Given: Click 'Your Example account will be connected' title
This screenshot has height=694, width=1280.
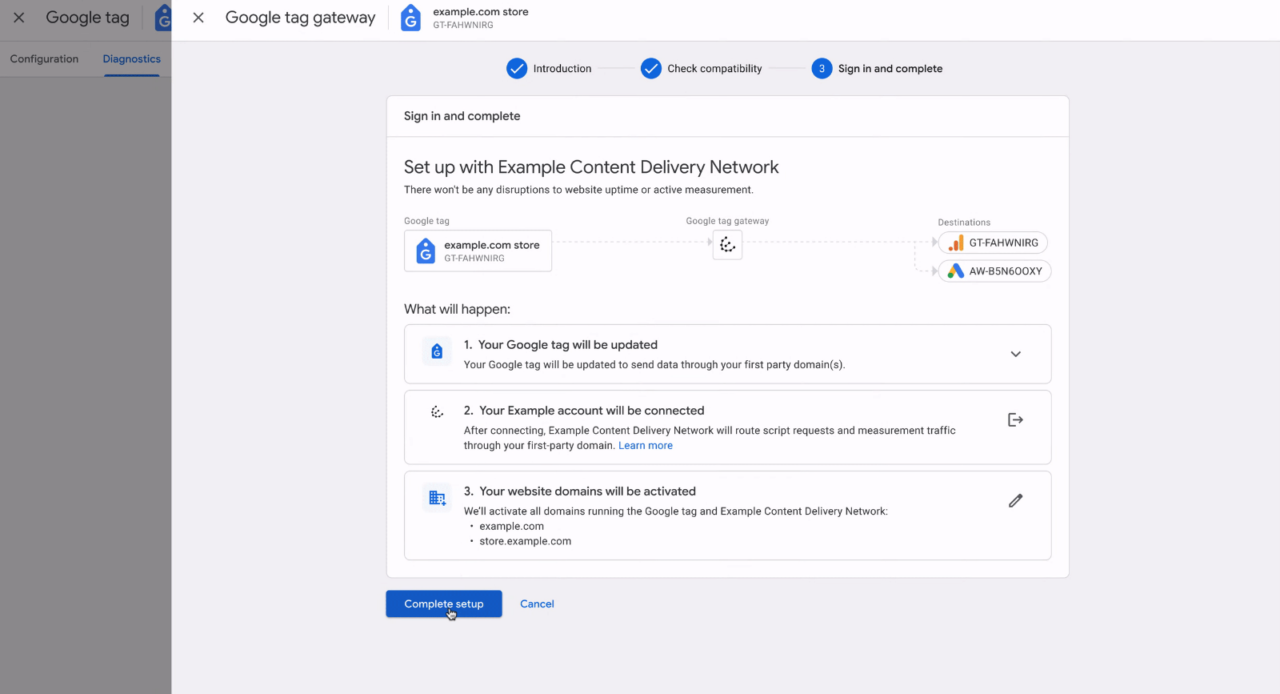Looking at the screenshot, I should point(592,411).
